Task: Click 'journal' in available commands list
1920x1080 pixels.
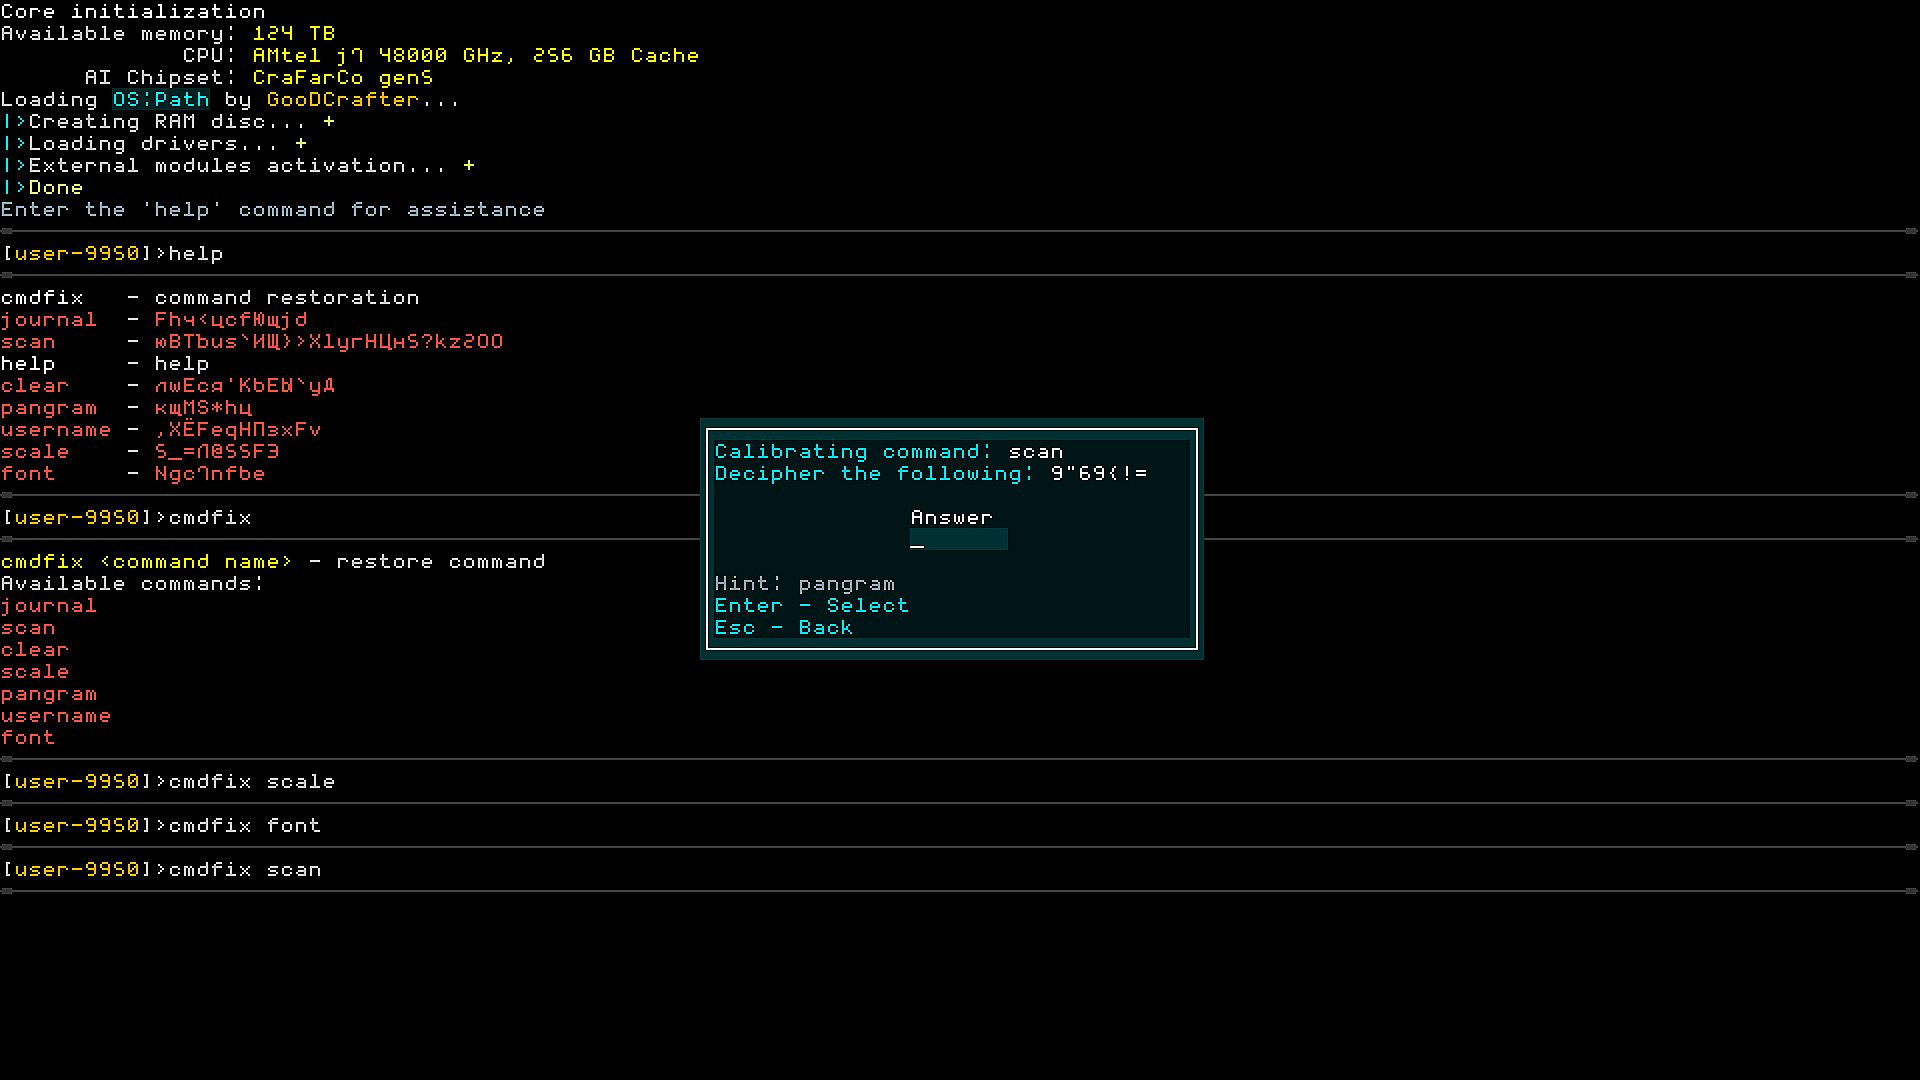Action: click(48, 606)
